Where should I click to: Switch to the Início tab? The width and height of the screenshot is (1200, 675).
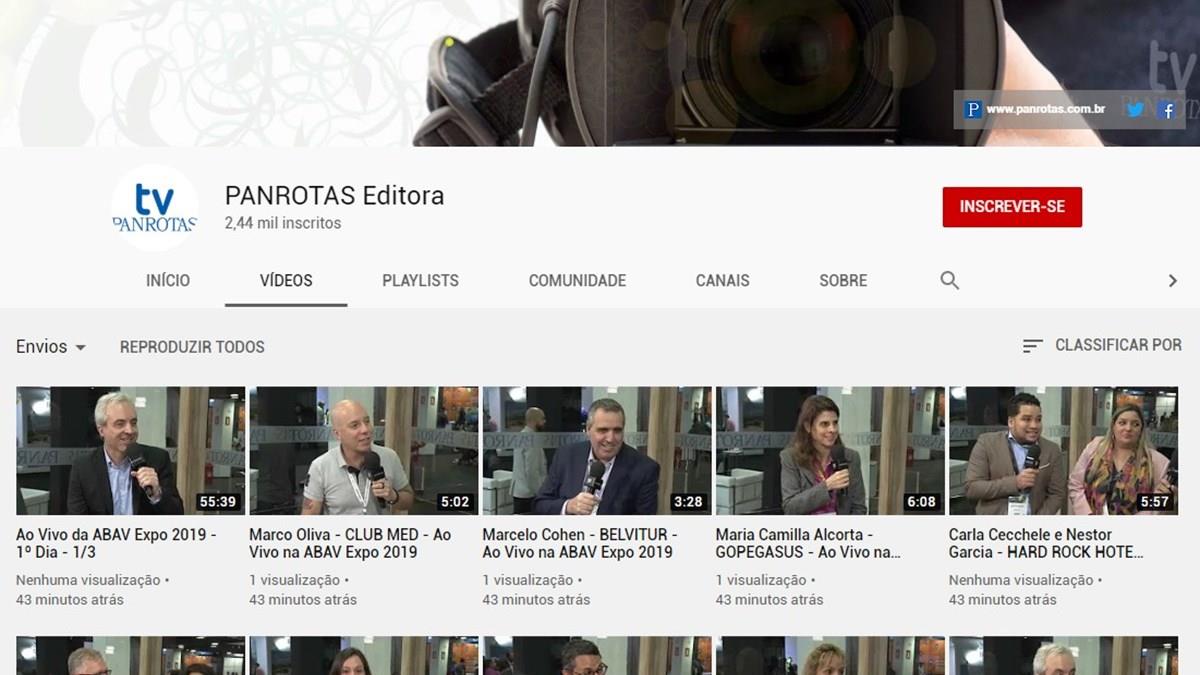pos(168,281)
